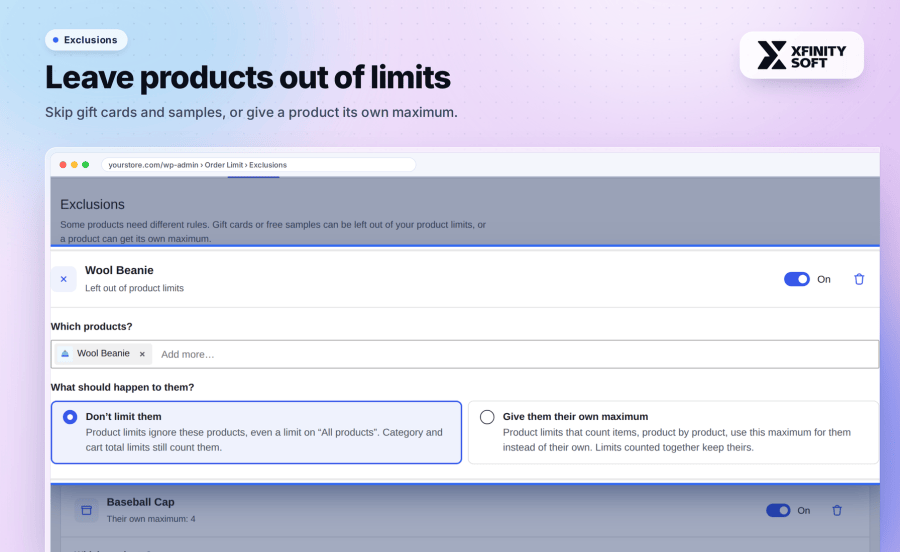Click "Leave products out of limits" headline
Image resolution: width=900 pixels, height=552 pixels.
tap(248, 77)
